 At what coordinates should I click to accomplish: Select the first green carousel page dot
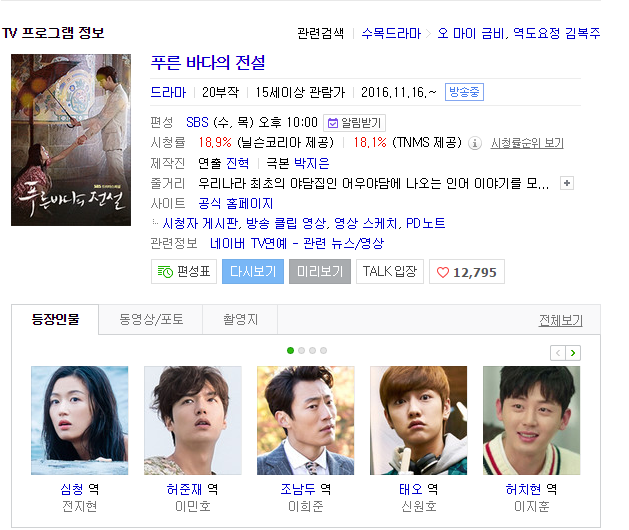pyautogui.click(x=290, y=351)
